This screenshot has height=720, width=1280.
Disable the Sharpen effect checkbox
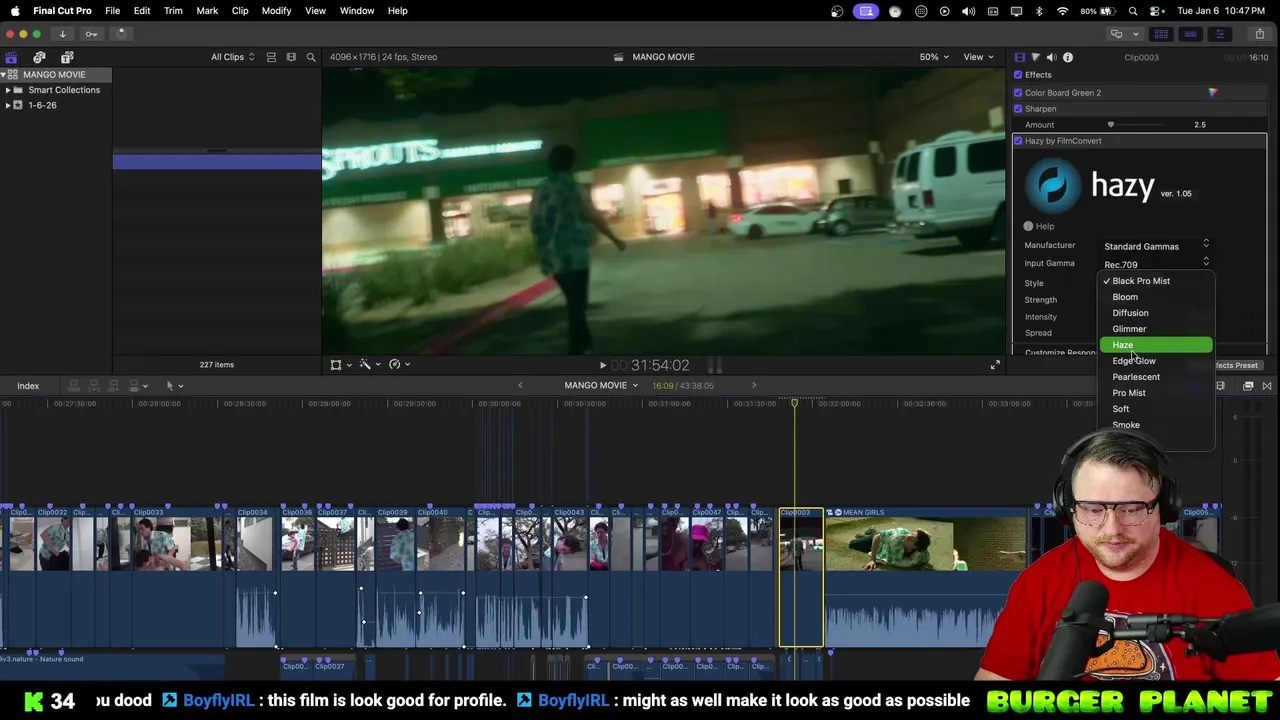pos(1018,109)
